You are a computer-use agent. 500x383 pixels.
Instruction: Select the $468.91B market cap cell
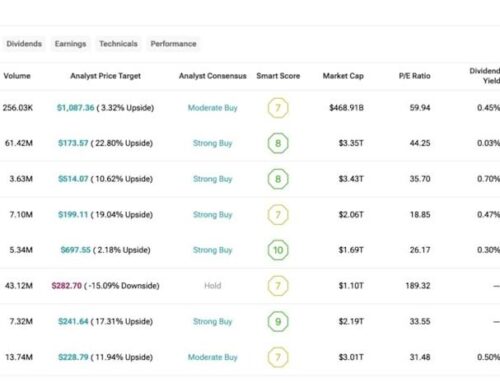tap(346, 108)
